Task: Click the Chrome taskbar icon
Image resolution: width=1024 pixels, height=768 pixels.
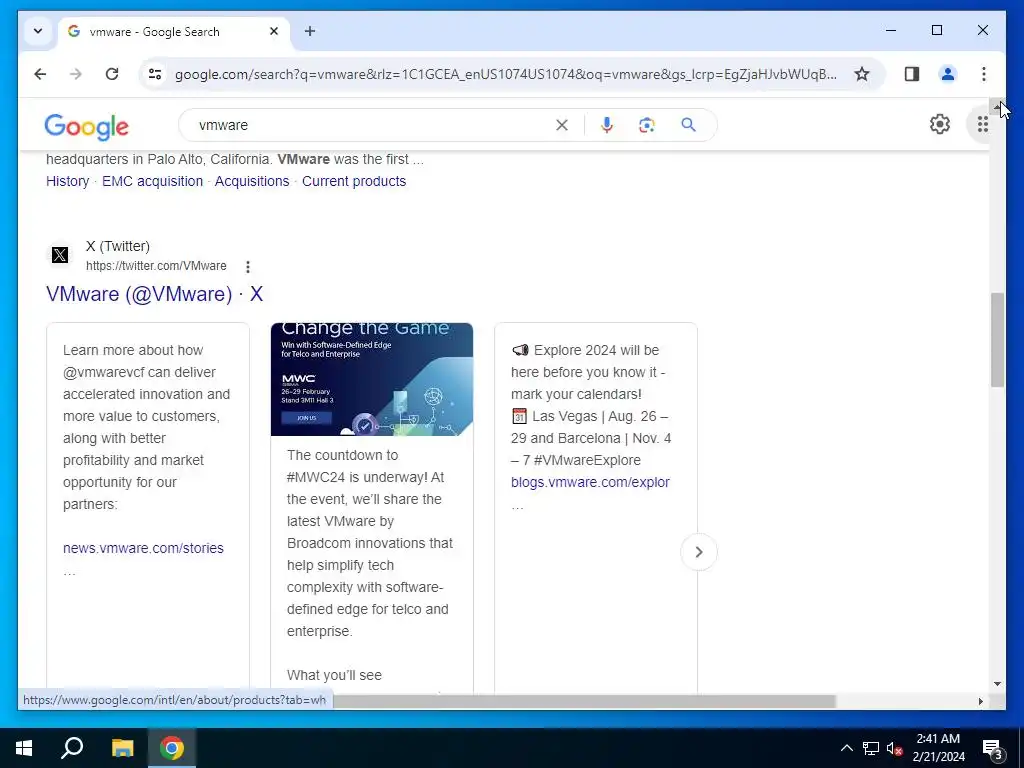Action: coord(172,748)
